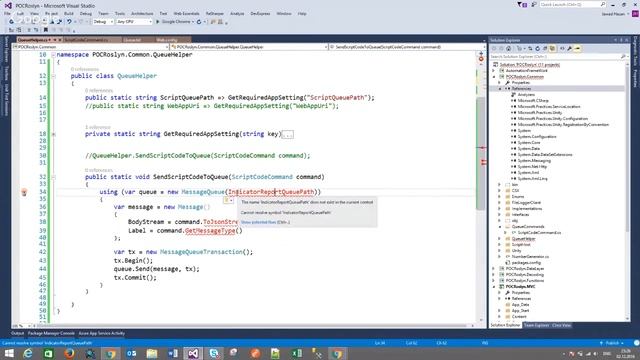640x360 pixels.
Task: Open the ReSharper menu
Action: (x=215, y=13)
